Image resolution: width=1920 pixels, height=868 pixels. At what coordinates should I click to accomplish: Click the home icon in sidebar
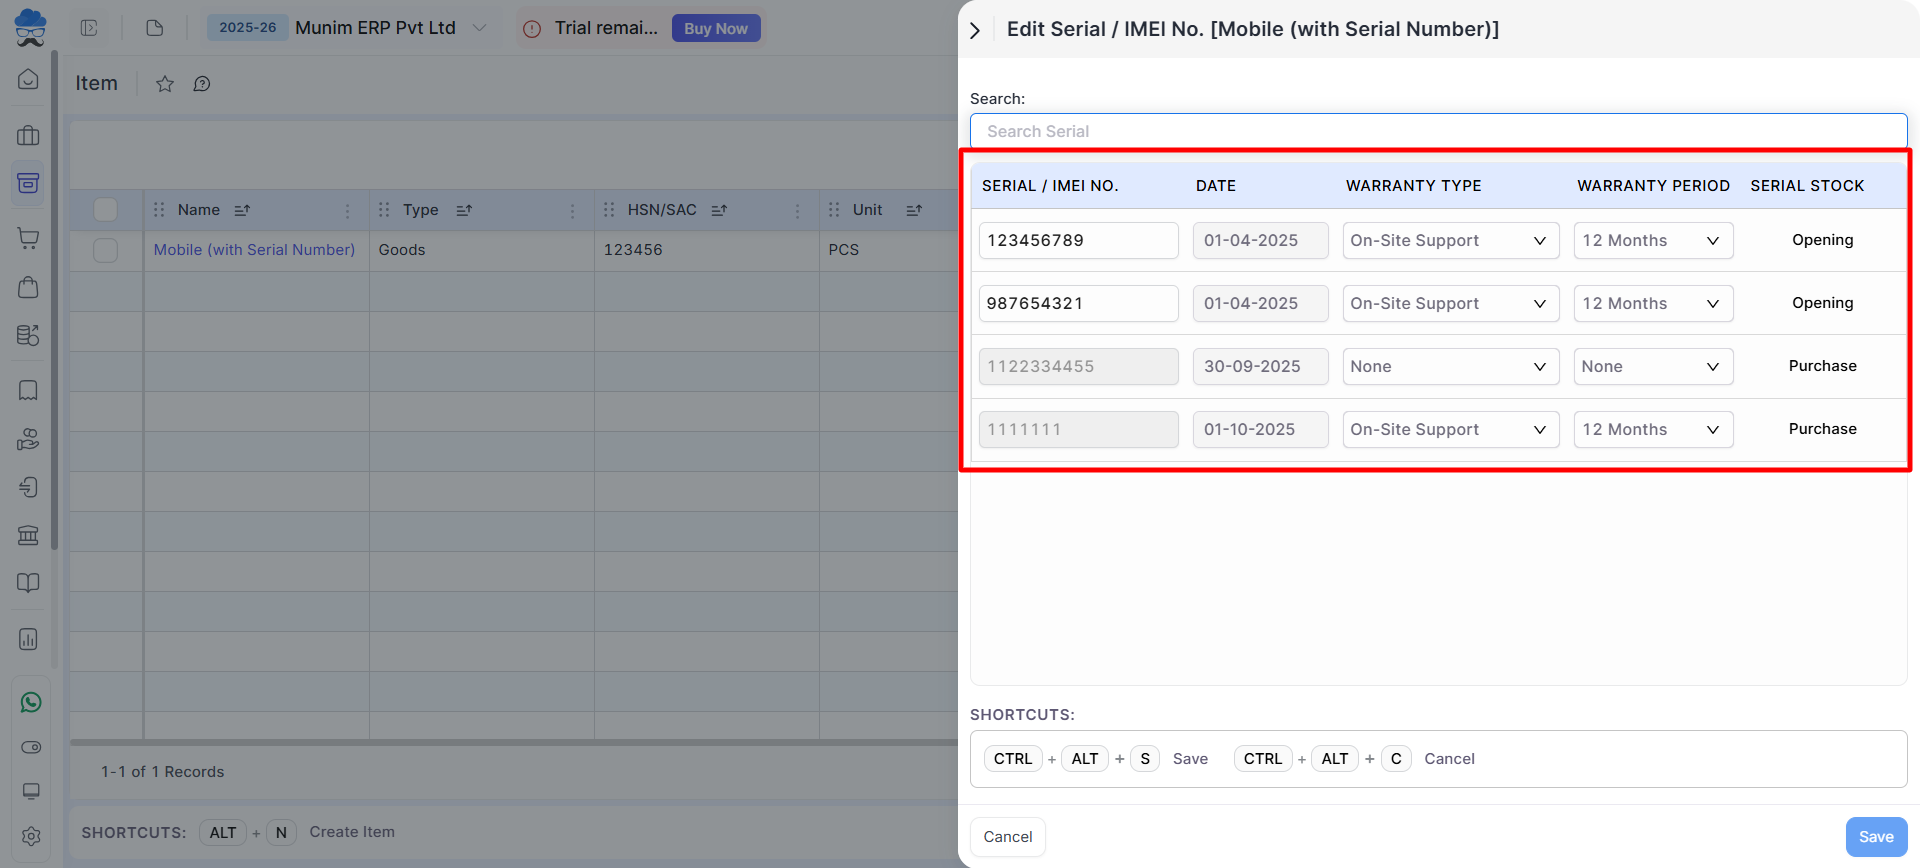click(29, 79)
